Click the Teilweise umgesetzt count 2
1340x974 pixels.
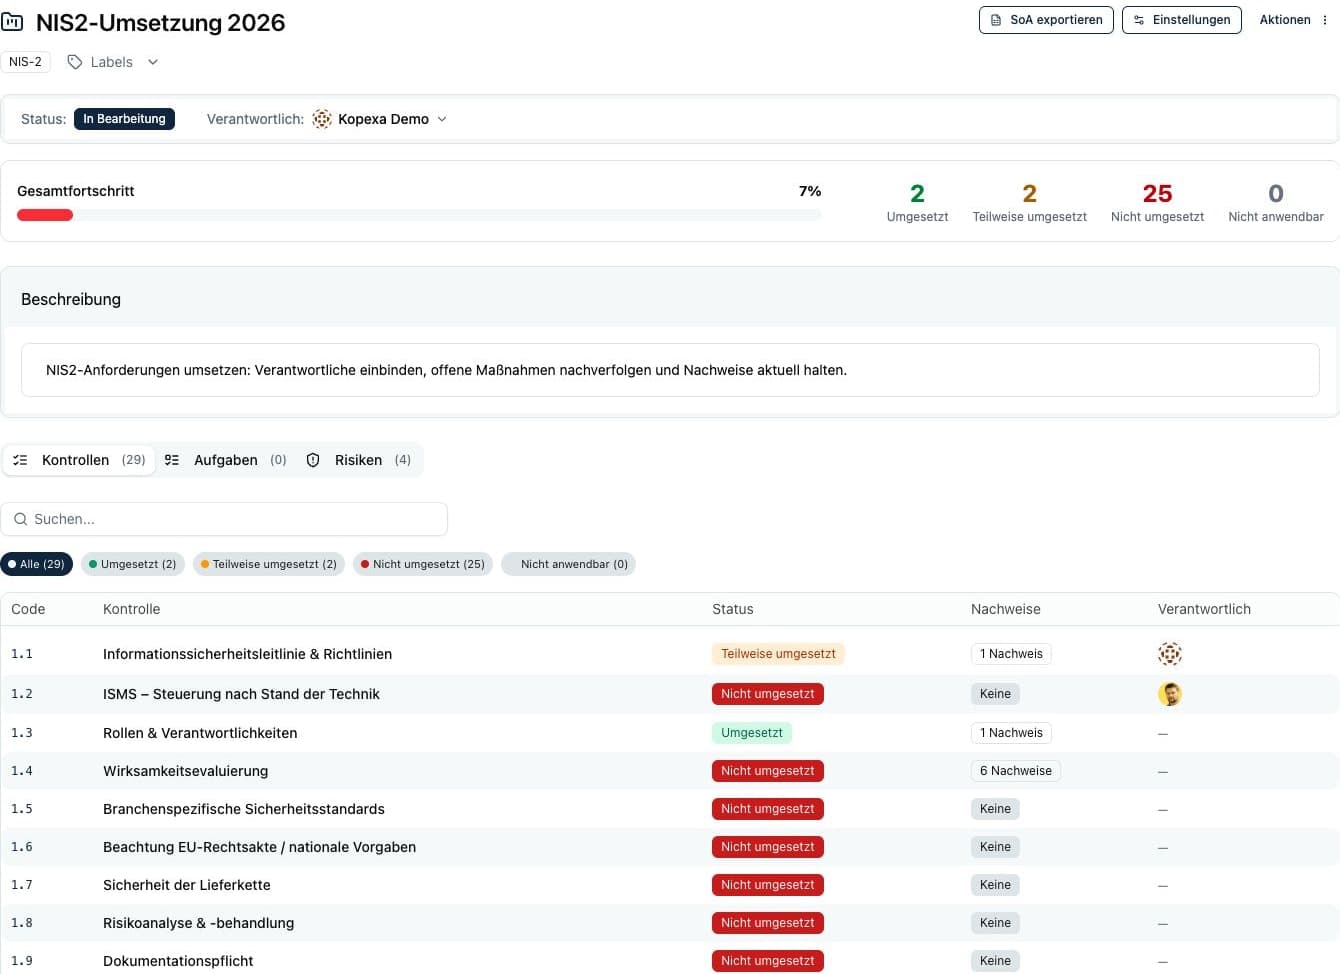point(1029,193)
